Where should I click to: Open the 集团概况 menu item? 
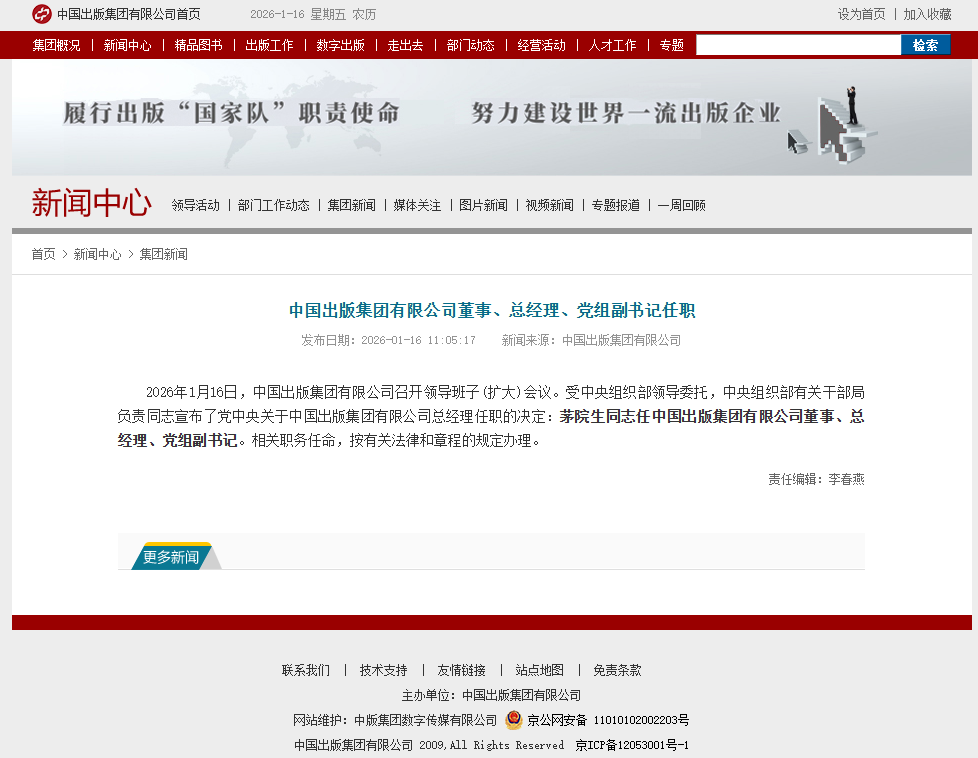click(57, 45)
